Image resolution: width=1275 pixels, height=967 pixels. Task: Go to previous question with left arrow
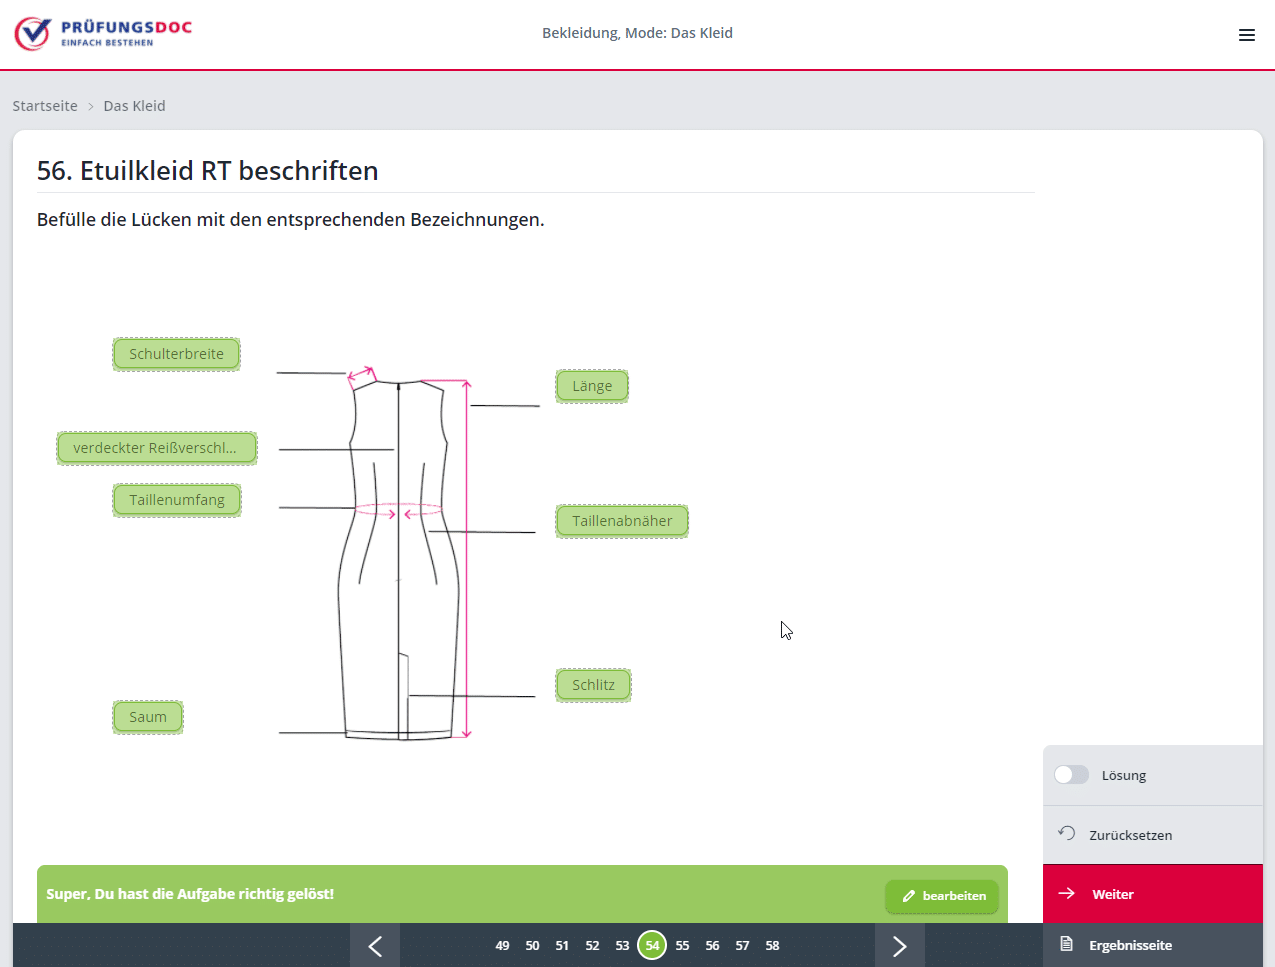tap(375, 946)
